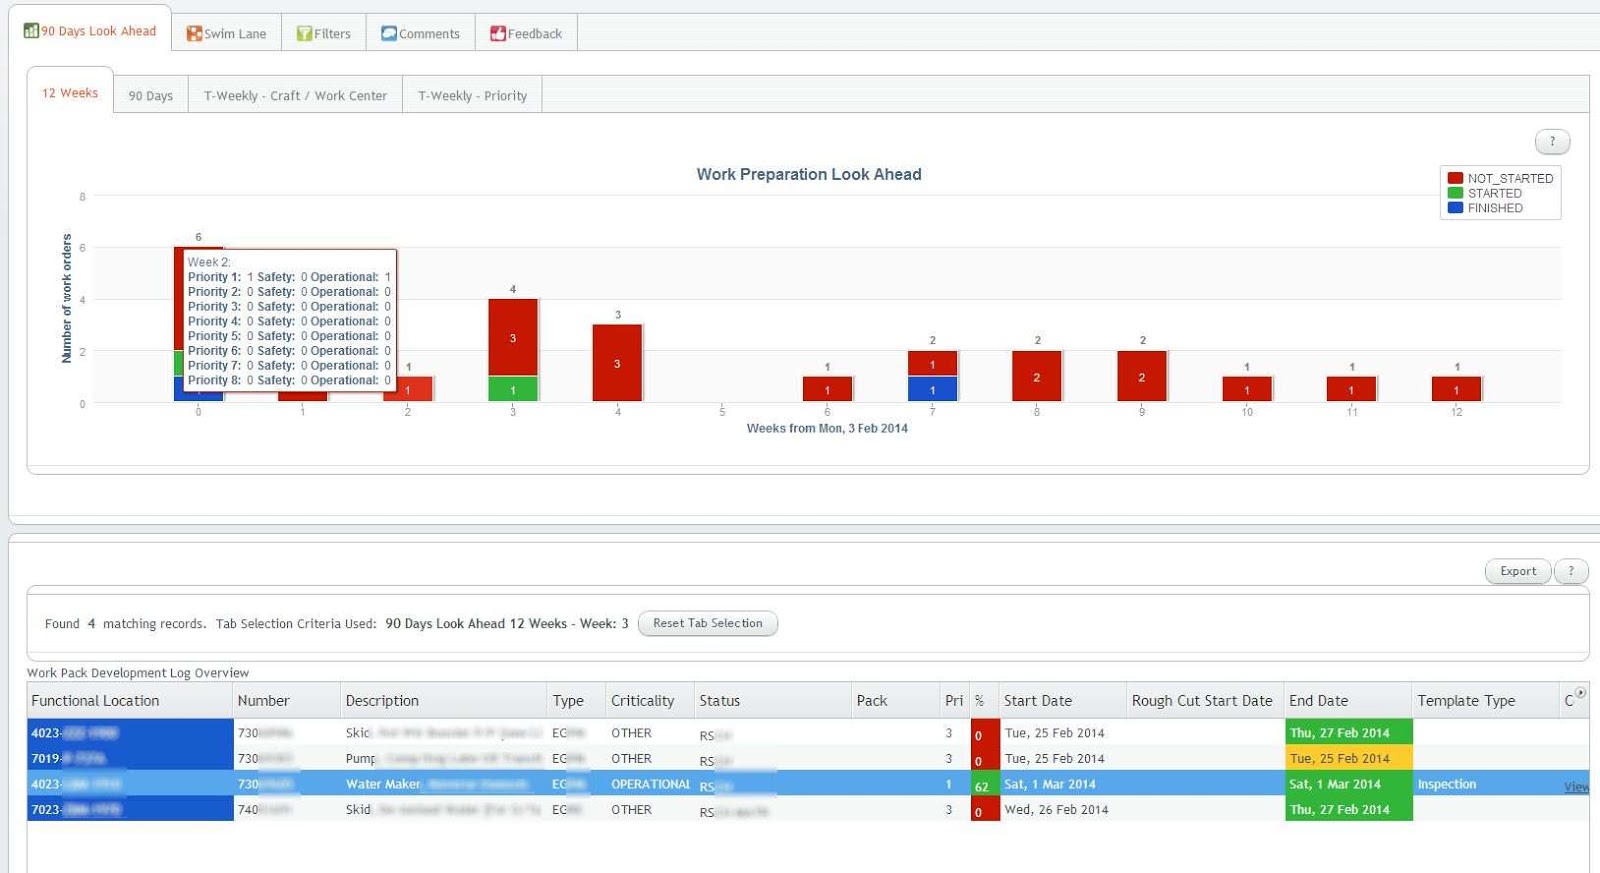The height and width of the screenshot is (873, 1600).
Task: Open T-Weekly - Craft / Work Center tab
Action: click(x=295, y=96)
